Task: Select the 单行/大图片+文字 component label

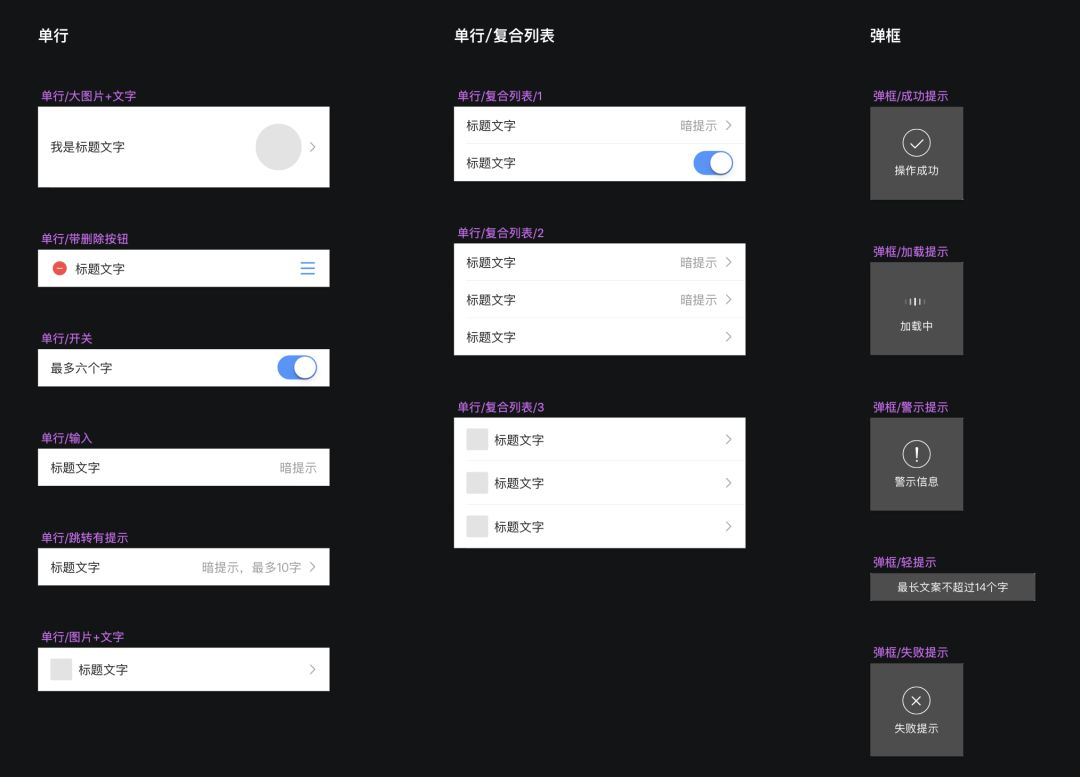Action: point(88,96)
